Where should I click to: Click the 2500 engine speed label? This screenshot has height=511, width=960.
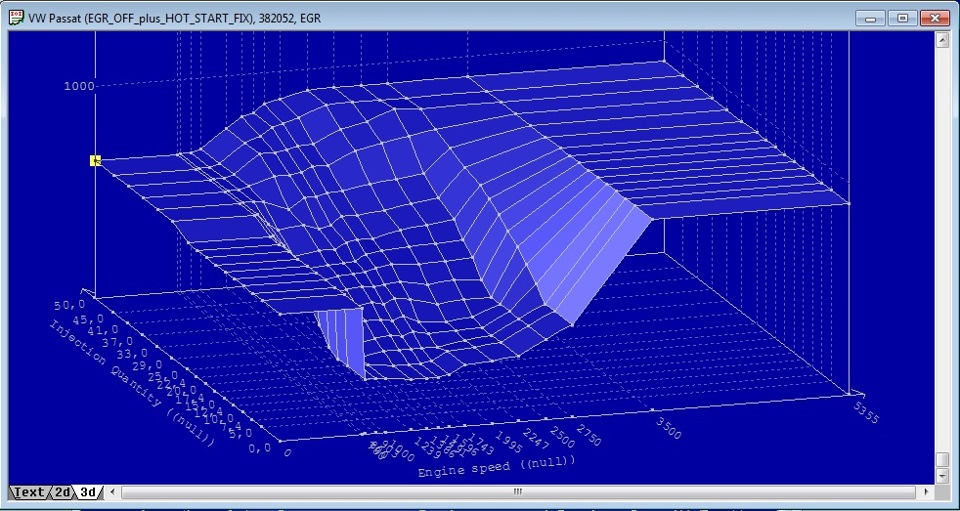(x=561, y=437)
